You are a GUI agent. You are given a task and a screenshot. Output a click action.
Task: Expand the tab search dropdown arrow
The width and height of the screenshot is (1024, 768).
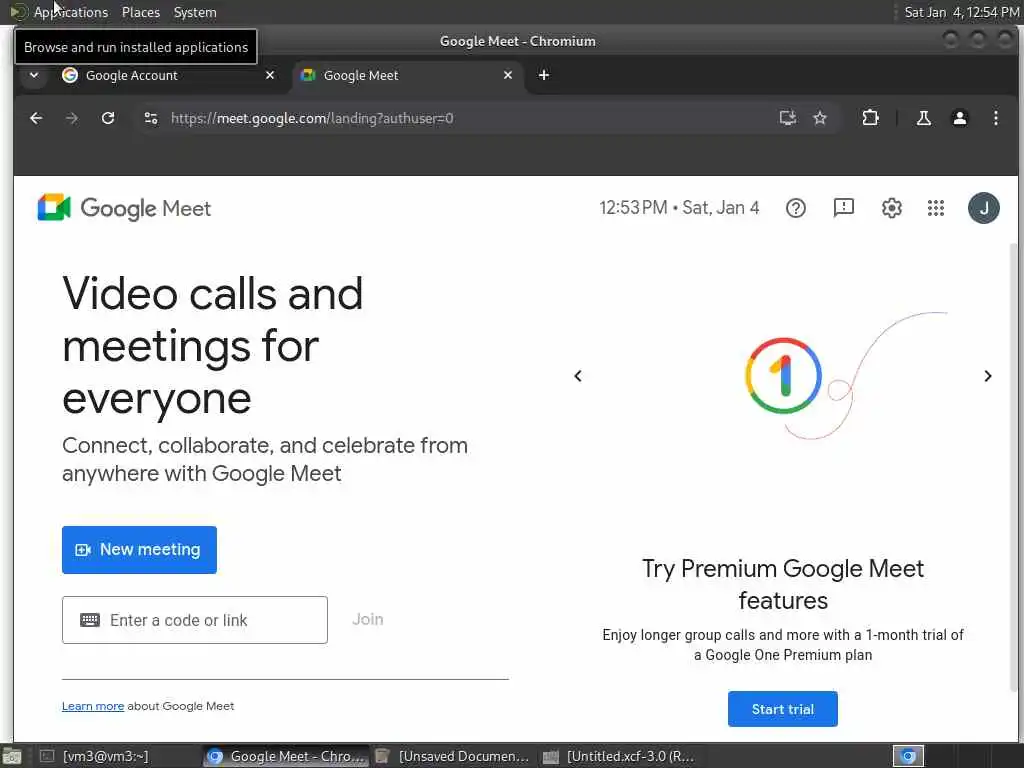click(34, 75)
